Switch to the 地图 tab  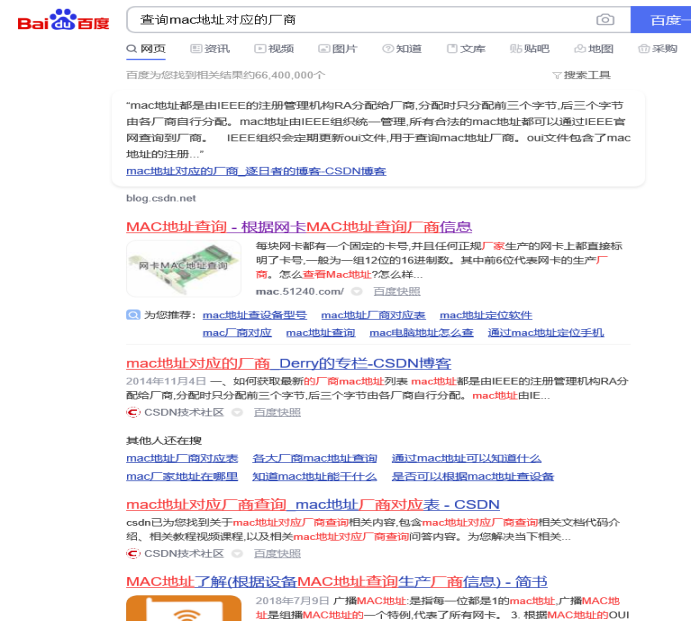tap(594, 49)
